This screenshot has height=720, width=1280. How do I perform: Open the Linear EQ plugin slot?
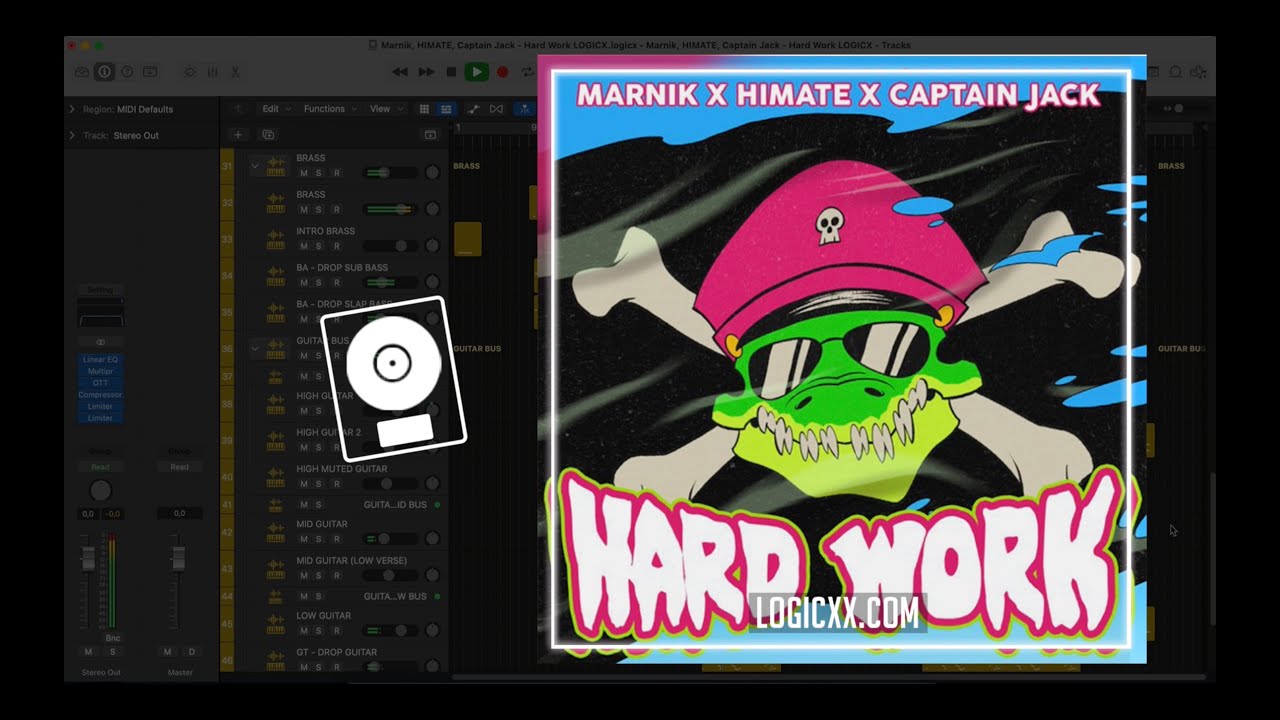pos(100,359)
